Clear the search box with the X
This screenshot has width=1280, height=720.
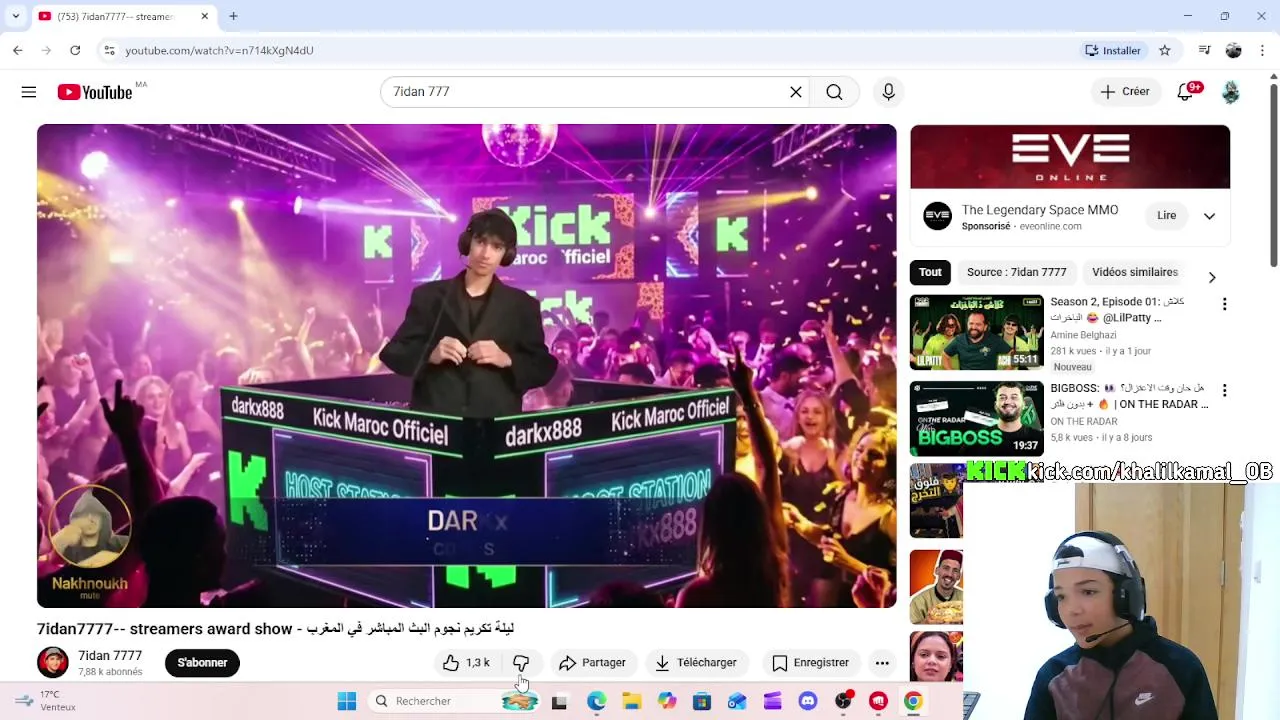click(x=796, y=92)
